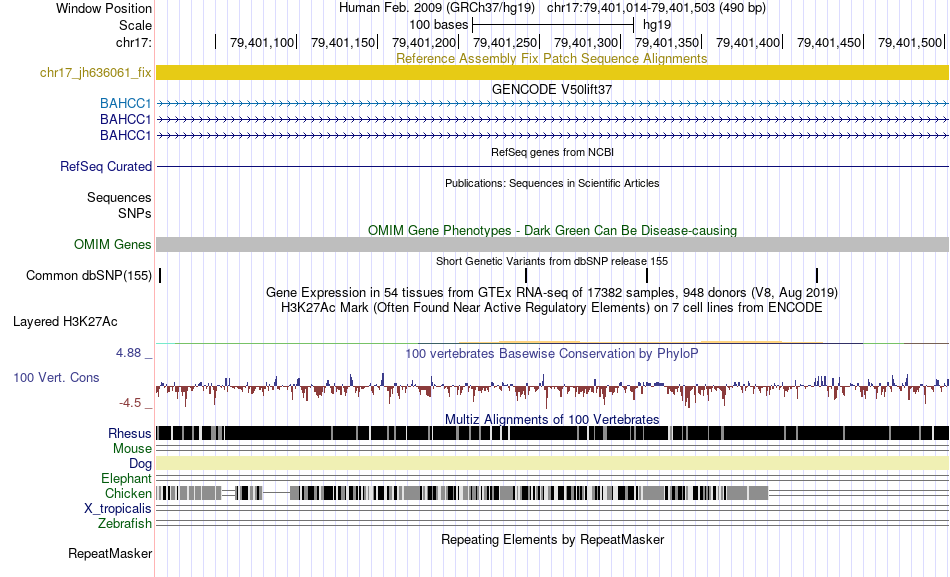Open Short Genetic Variants from dbSNP release 155 title

click(552, 261)
